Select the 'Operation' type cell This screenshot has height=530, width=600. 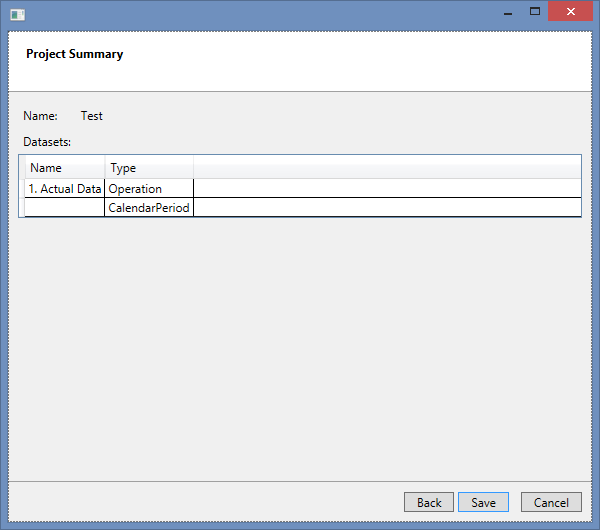148,189
